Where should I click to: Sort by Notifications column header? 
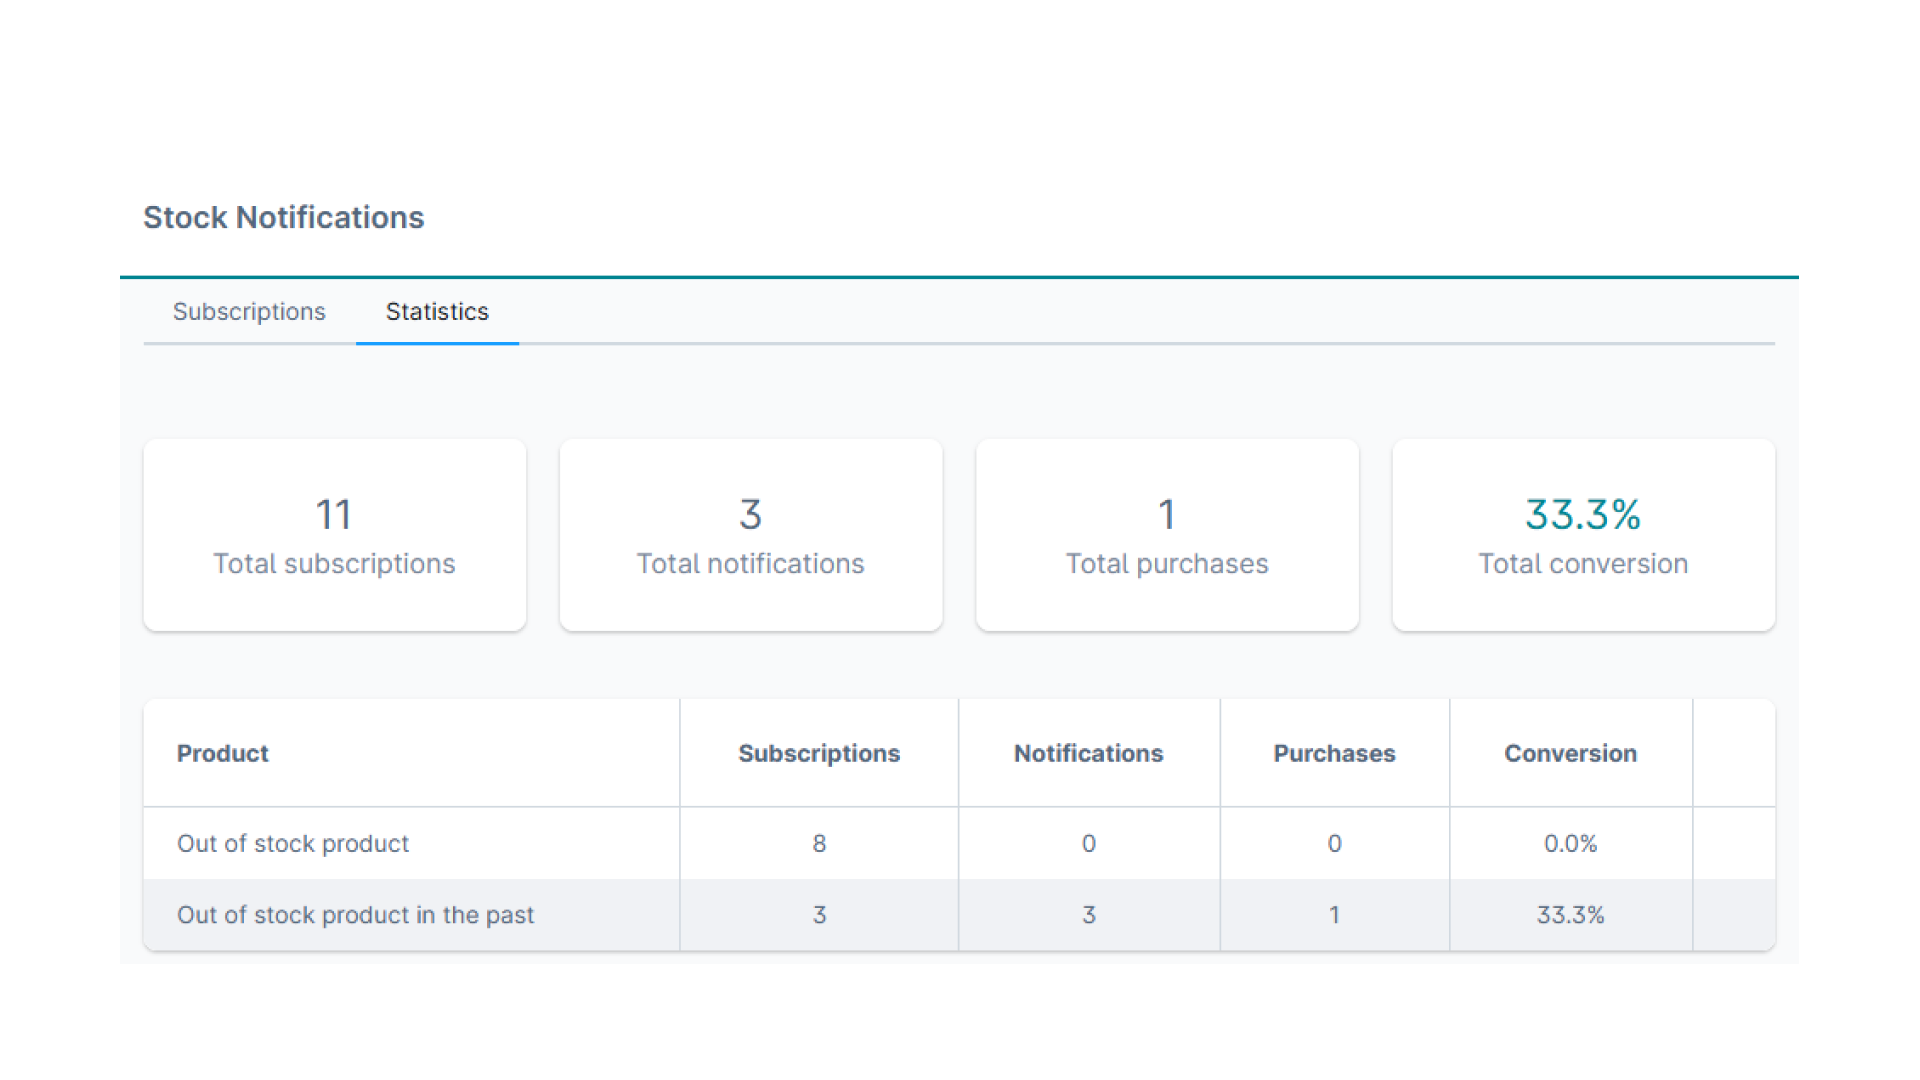1088,754
